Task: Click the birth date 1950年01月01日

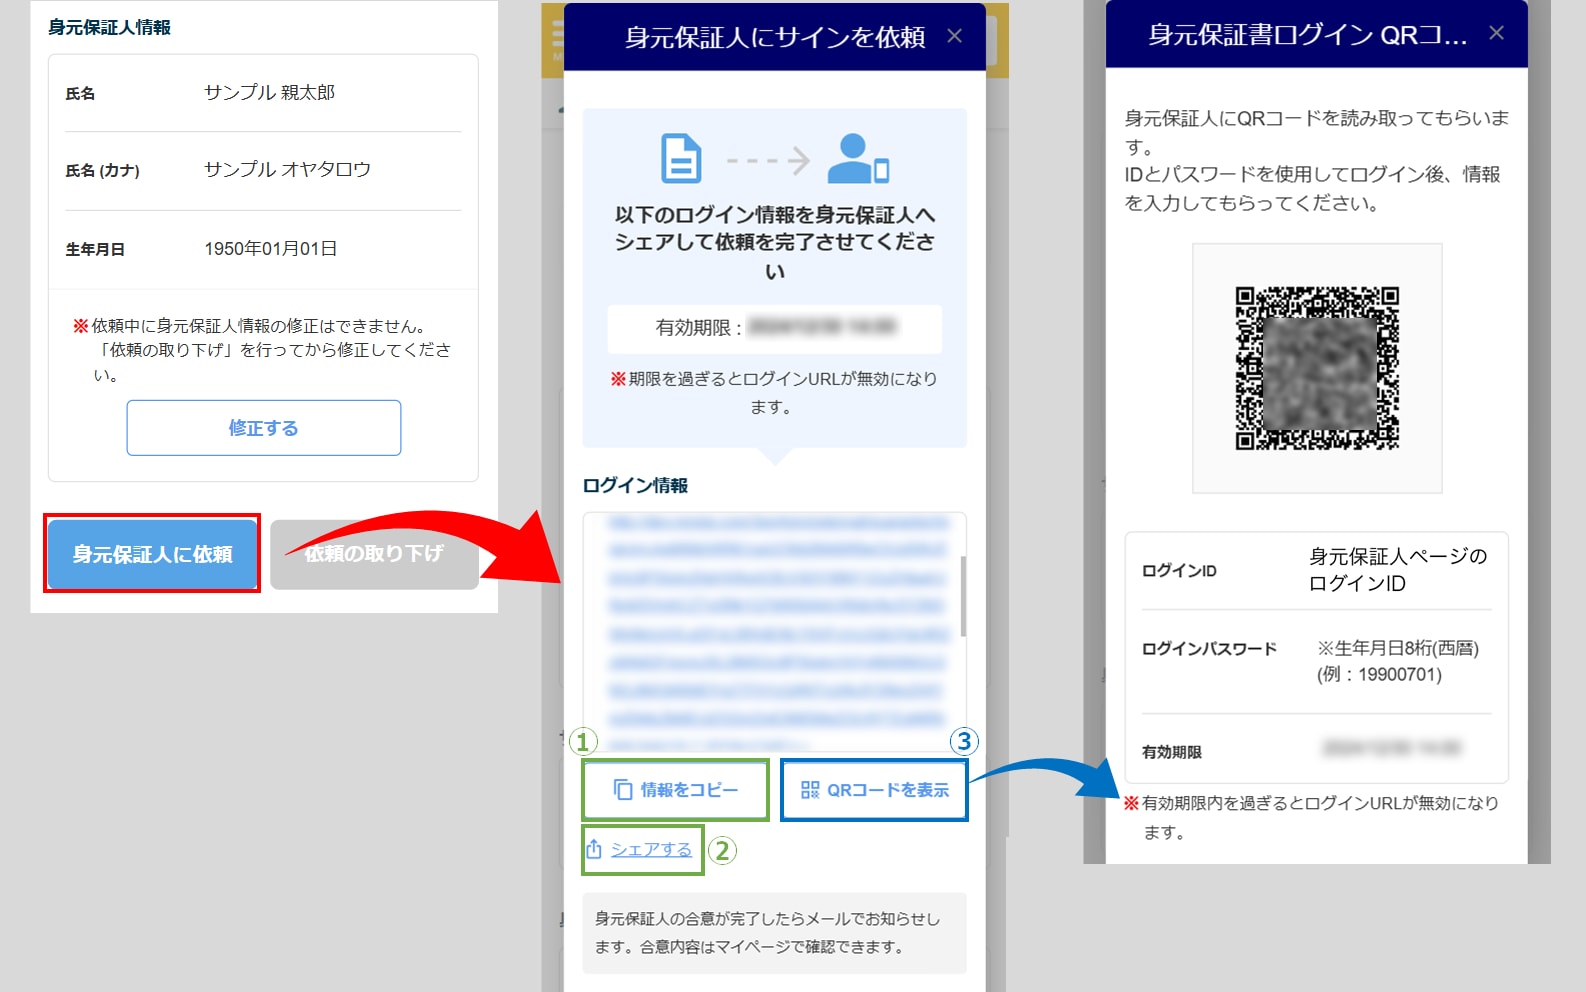Action: (270, 249)
